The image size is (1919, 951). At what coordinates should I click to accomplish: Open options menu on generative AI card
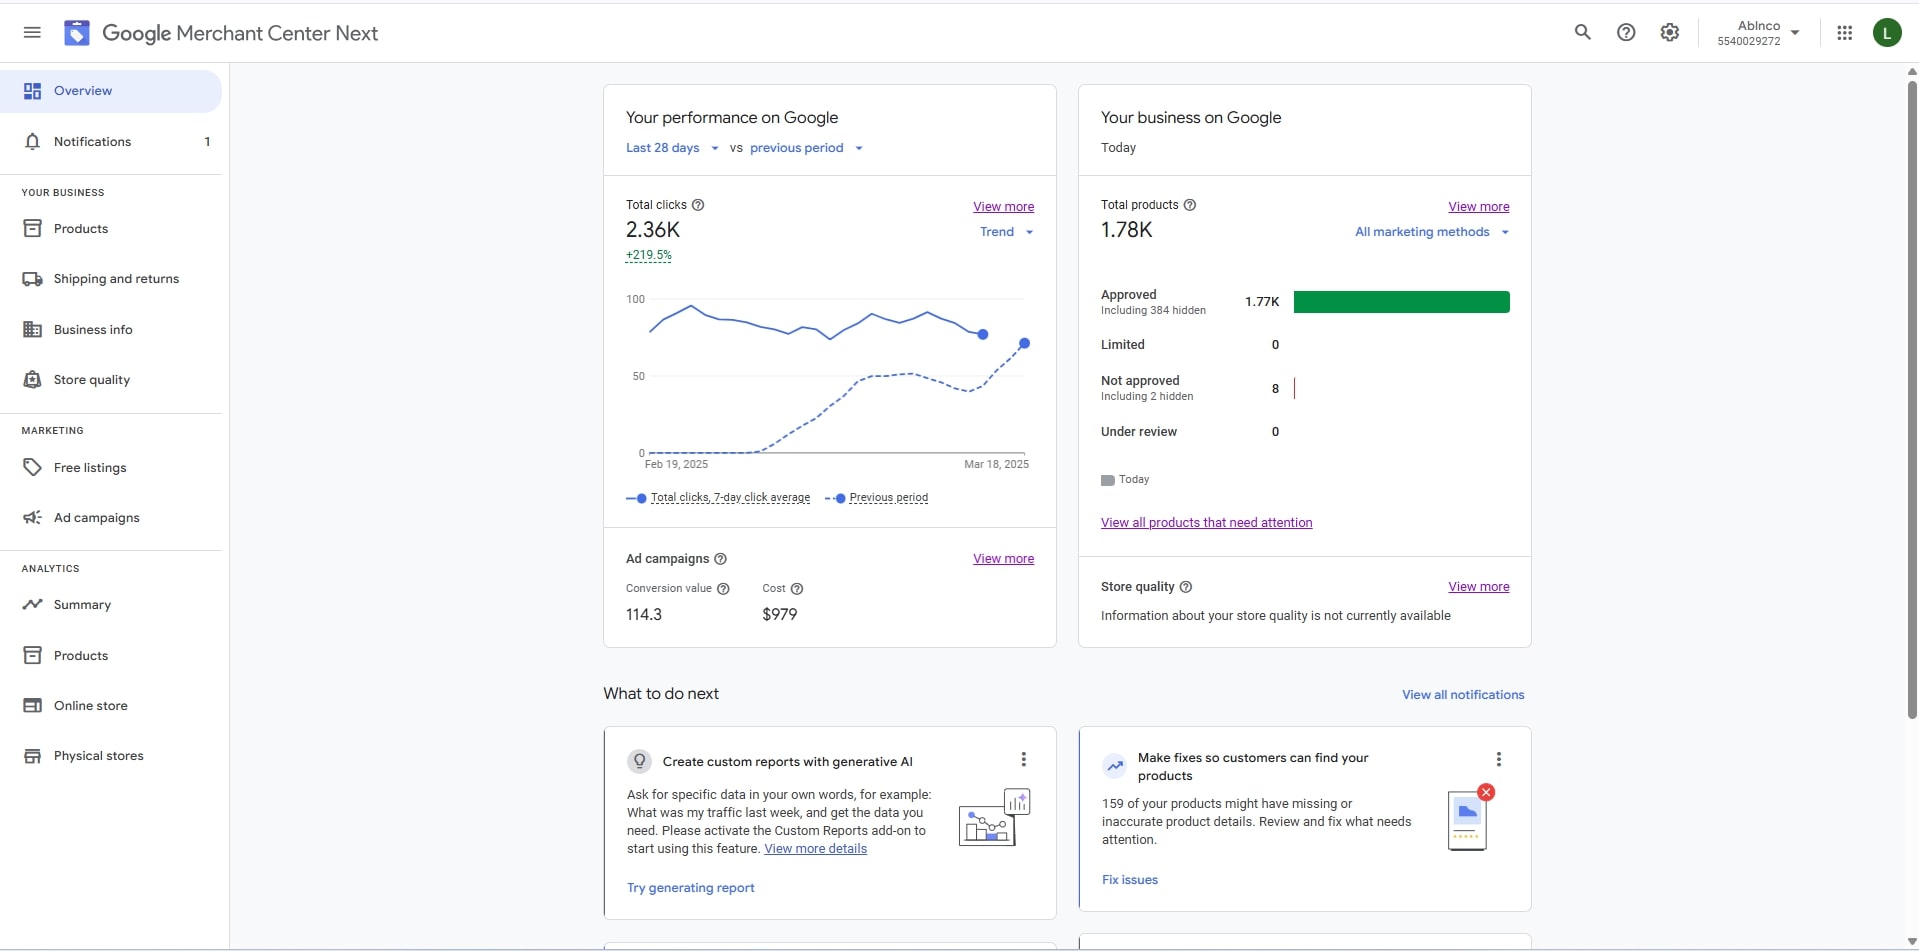click(x=1023, y=760)
